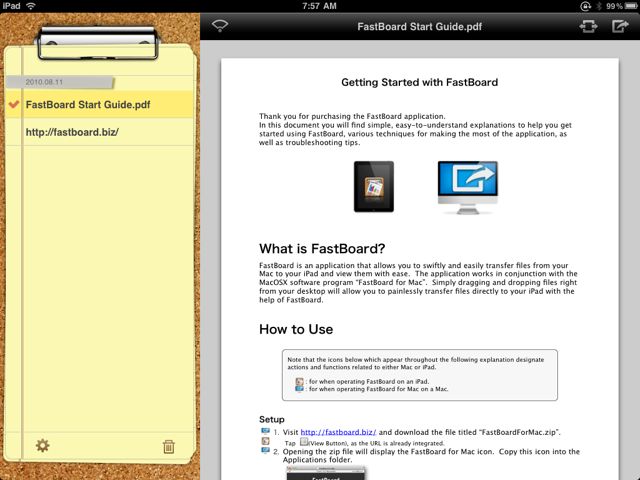Select FastBoard Start Guide.pdf in the list
The width and height of the screenshot is (640, 480).
coord(99,104)
